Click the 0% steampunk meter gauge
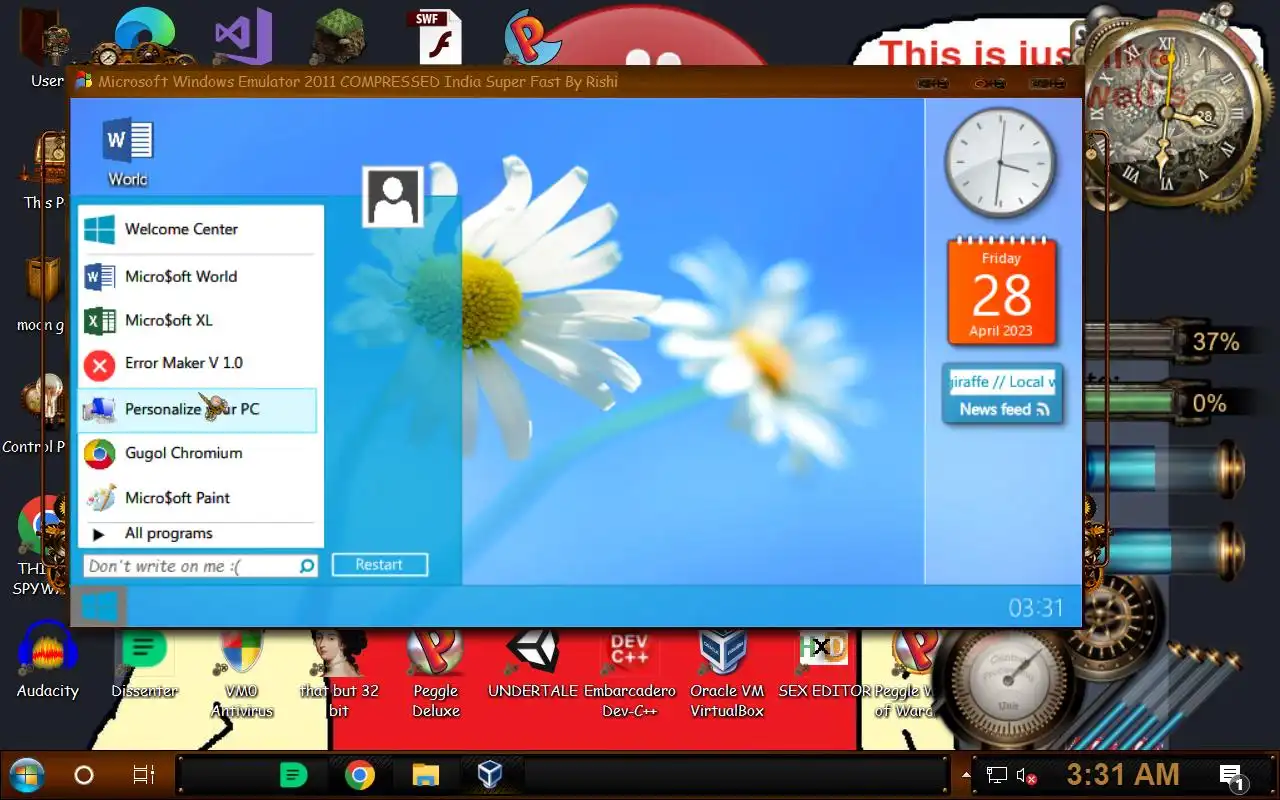The image size is (1280, 800). pos(1166,403)
